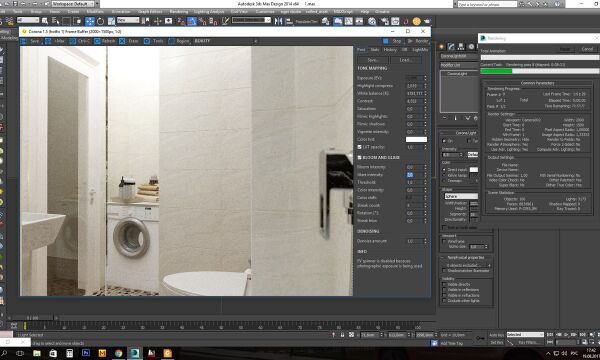Click Pause in Rendering dialog

click(565, 49)
